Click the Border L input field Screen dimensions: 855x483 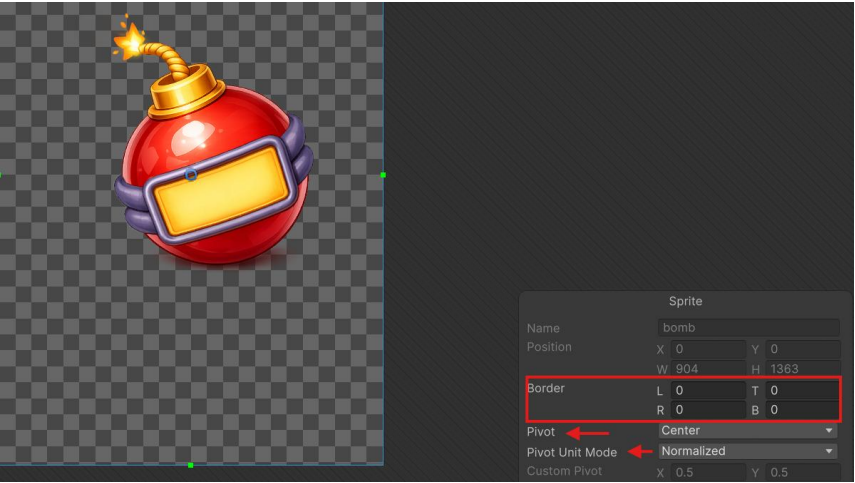[x=708, y=390]
